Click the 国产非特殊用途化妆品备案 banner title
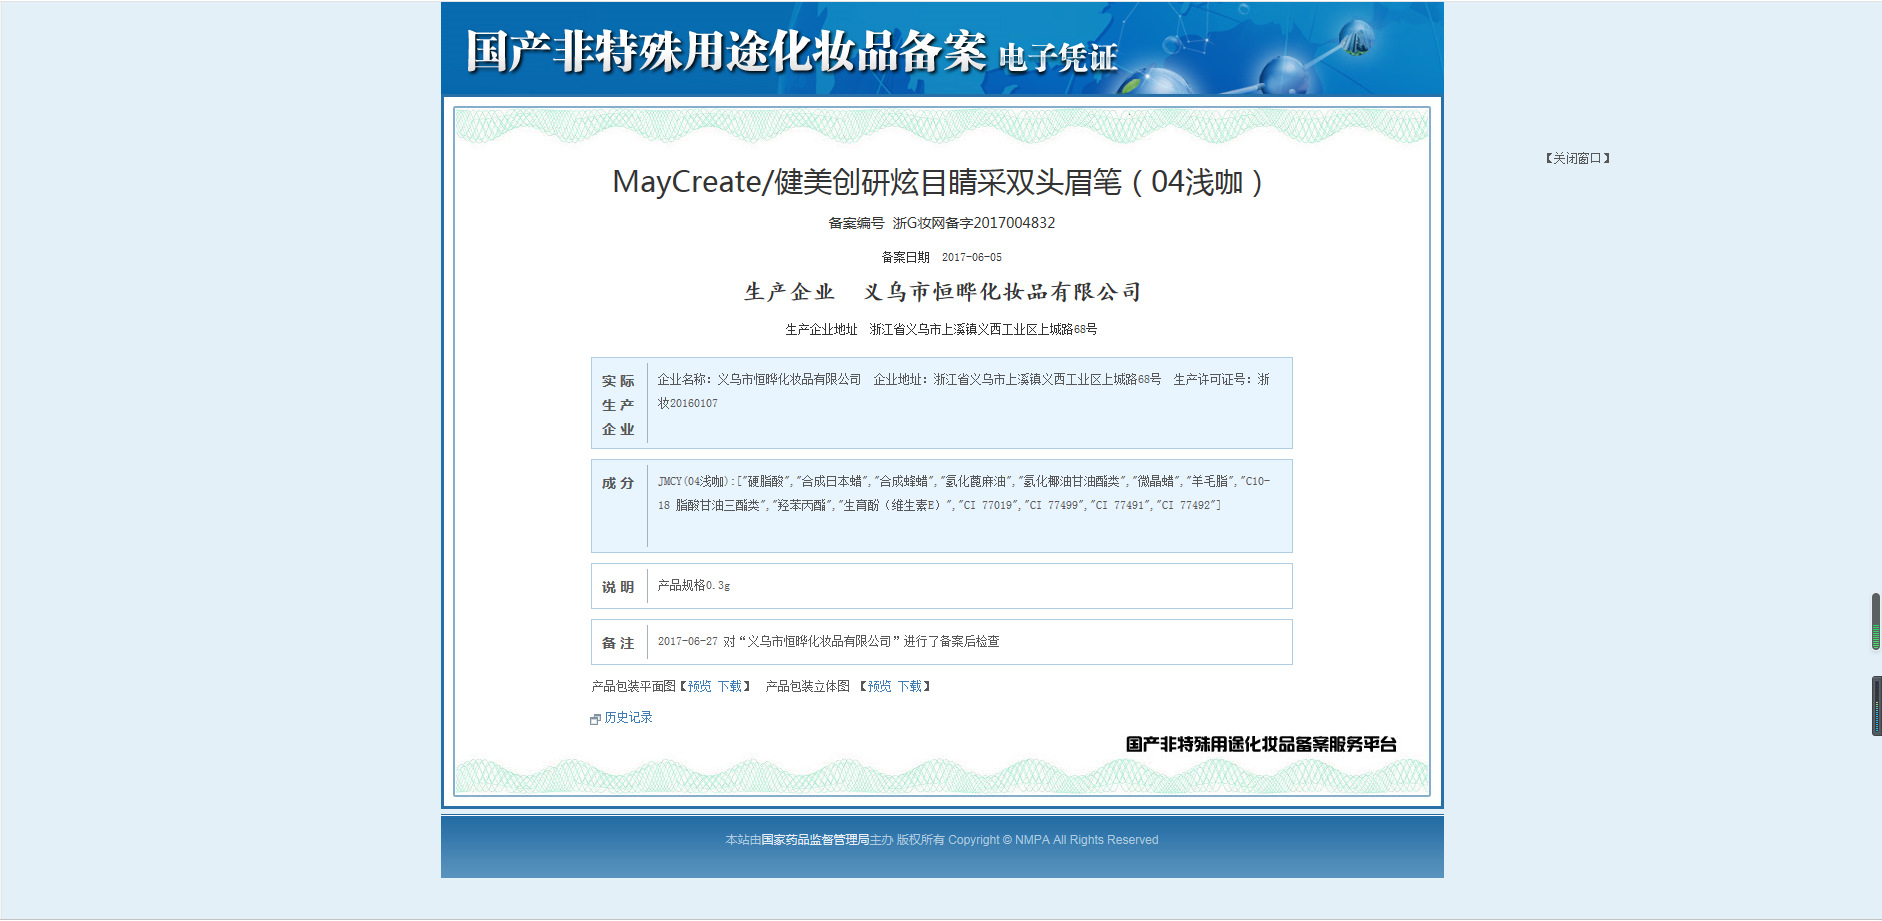This screenshot has width=1882, height=921. point(726,51)
